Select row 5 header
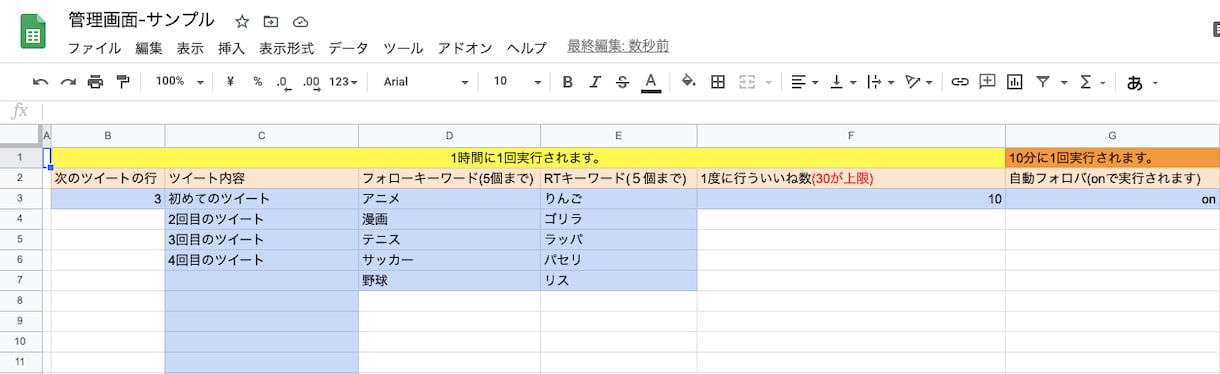 pos(21,239)
